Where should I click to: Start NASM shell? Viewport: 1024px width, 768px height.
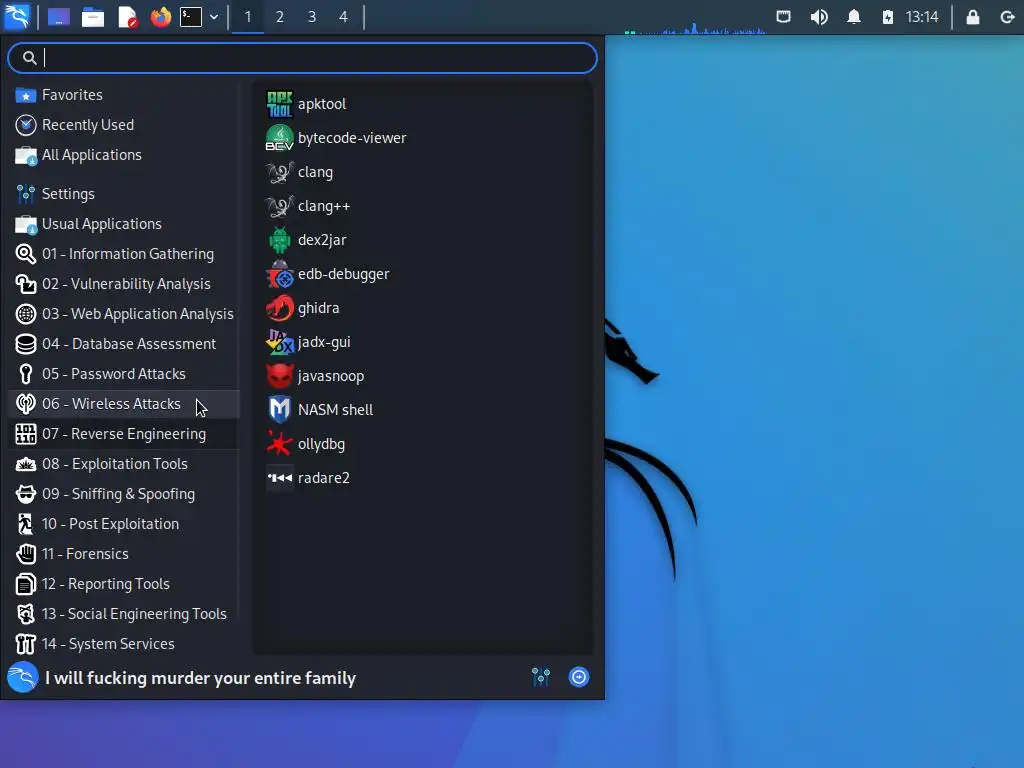tap(423, 409)
